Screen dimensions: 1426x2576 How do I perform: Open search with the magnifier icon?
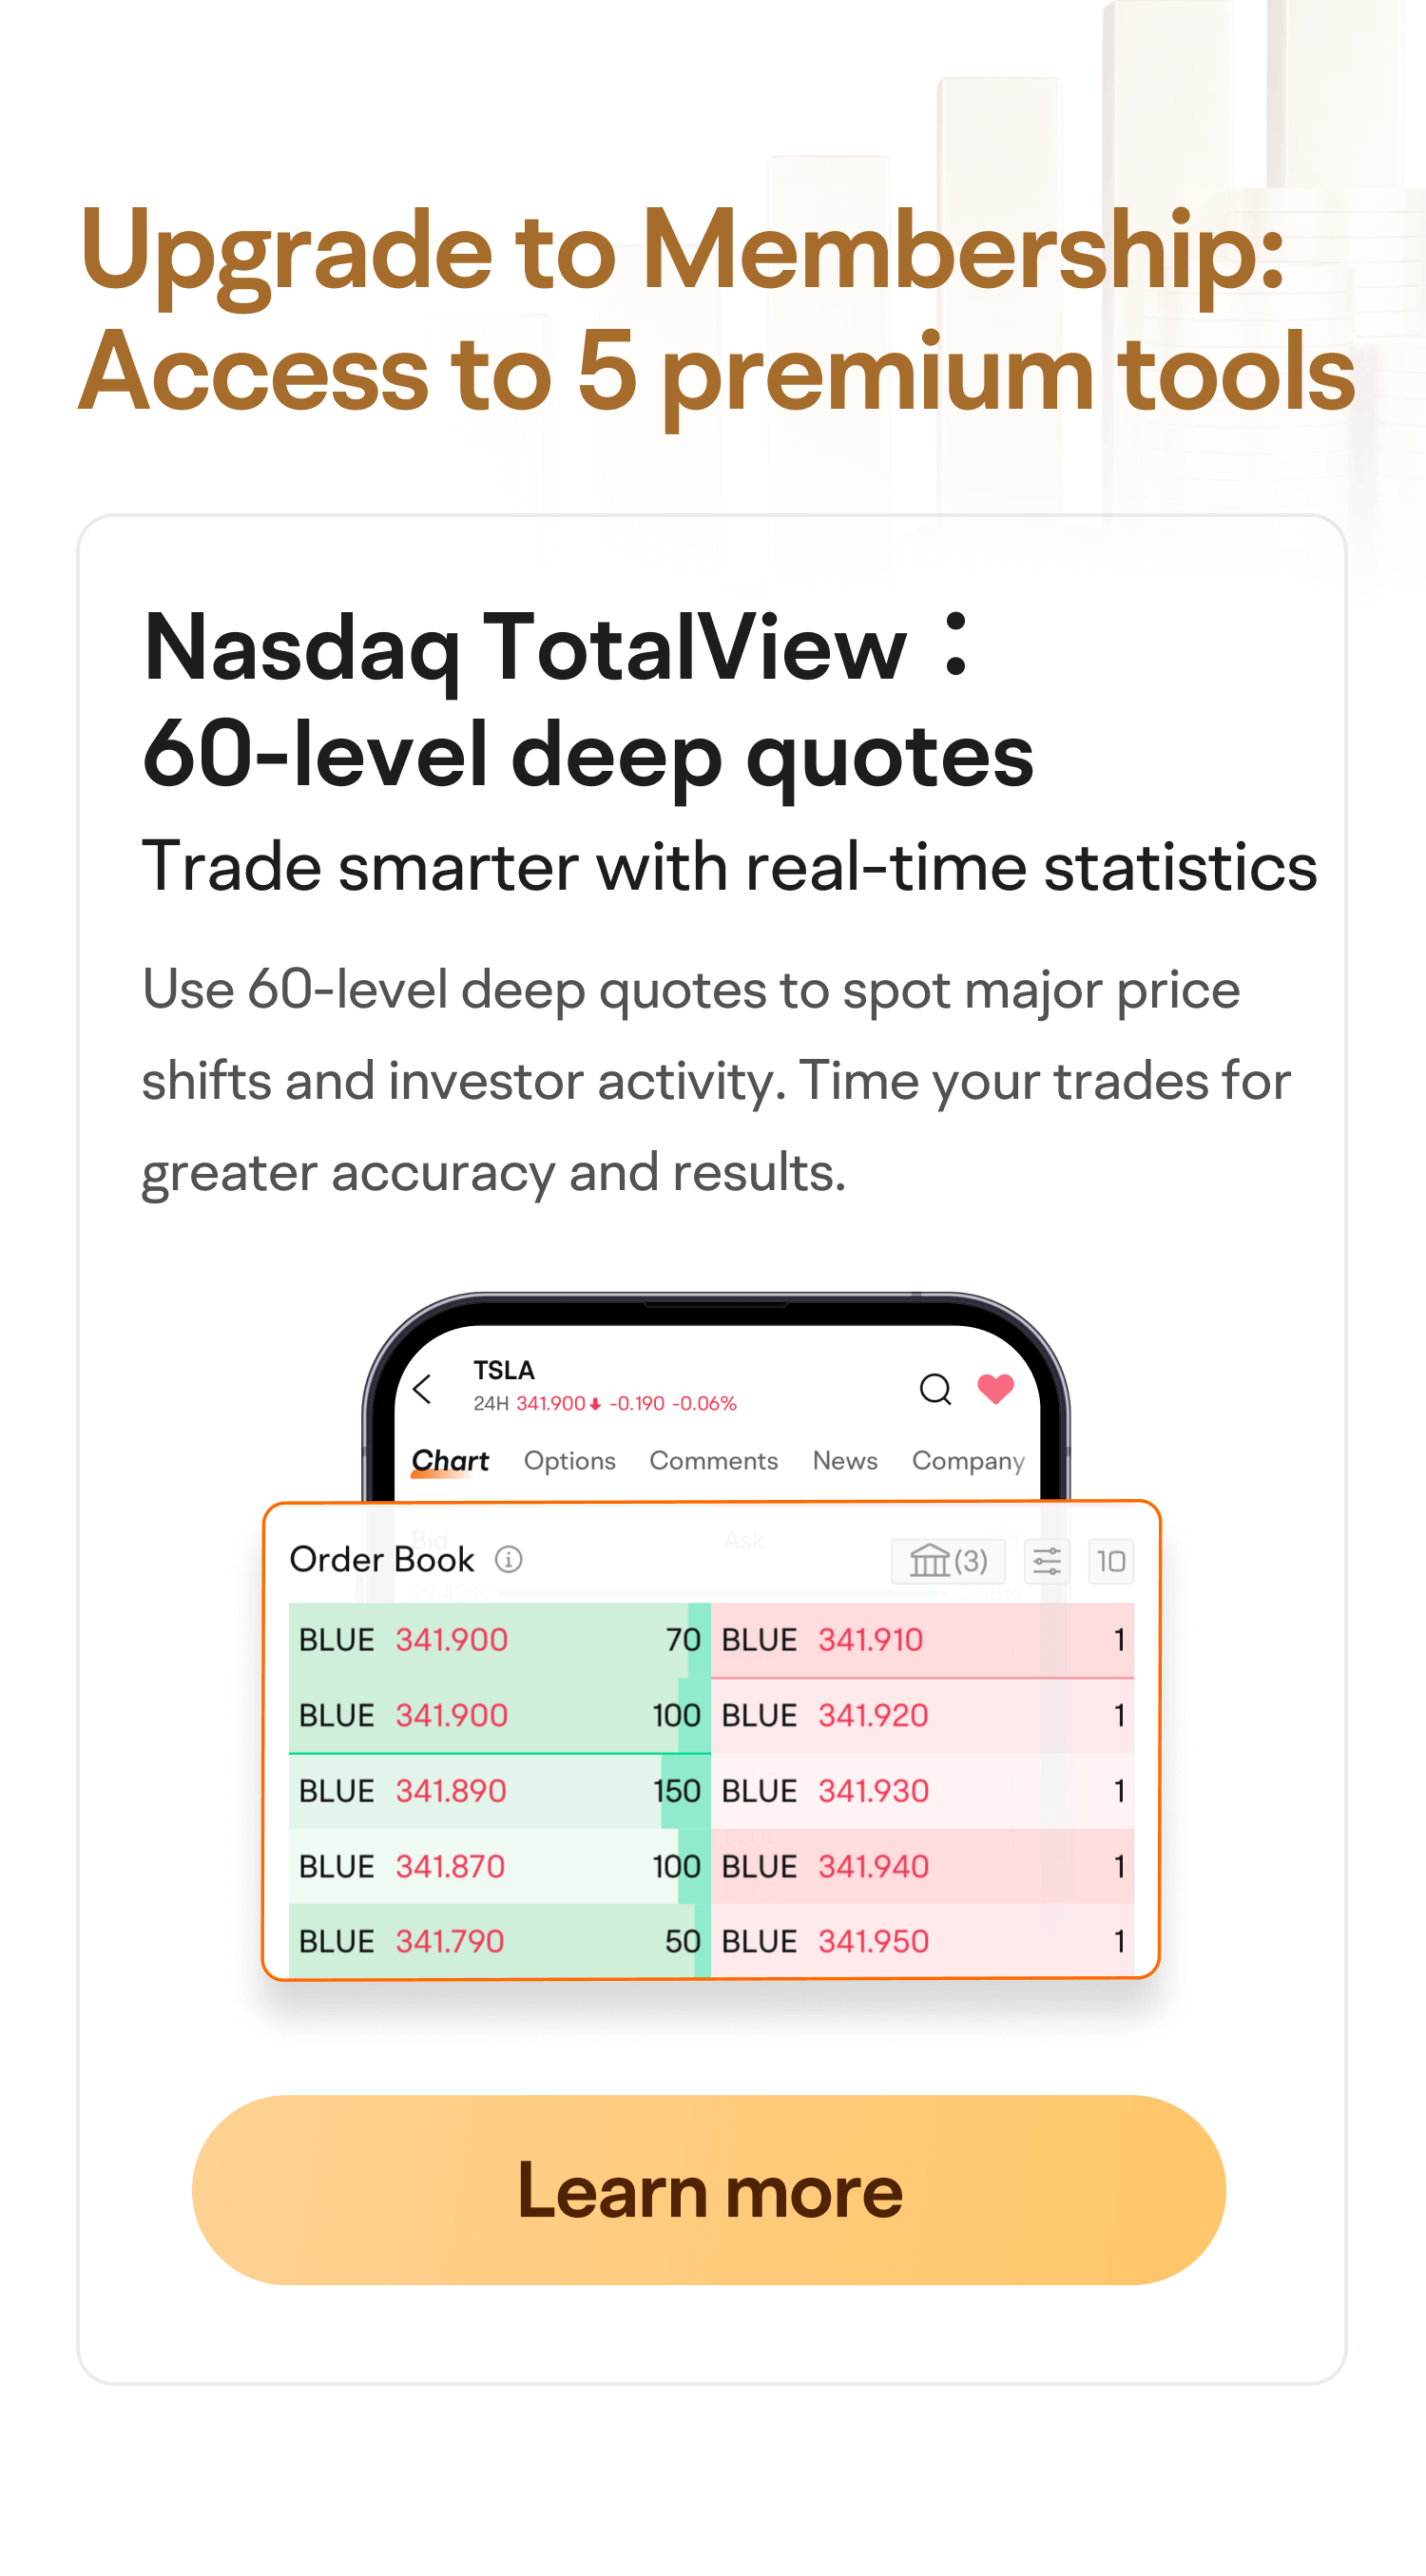point(935,1389)
